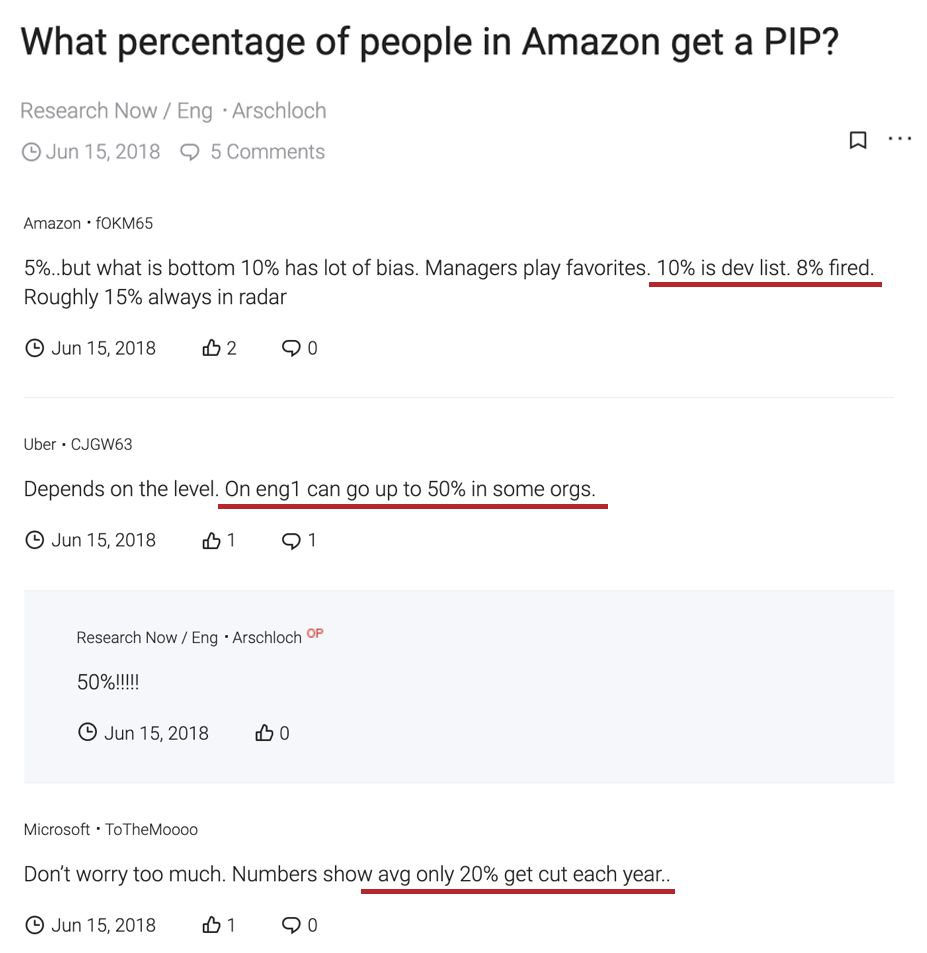Click the comment bubble next to 5 Comments
Screen dimensions: 927x953
click(189, 151)
